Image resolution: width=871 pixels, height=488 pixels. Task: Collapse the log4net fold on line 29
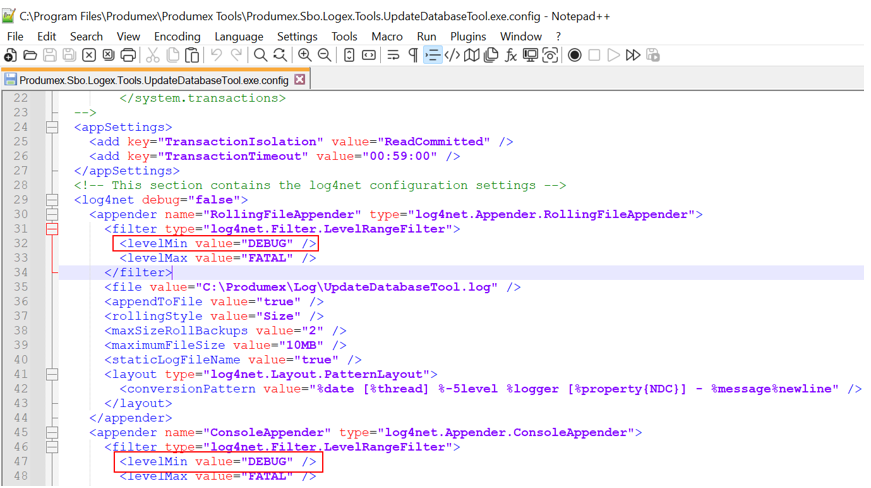point(52,200)
